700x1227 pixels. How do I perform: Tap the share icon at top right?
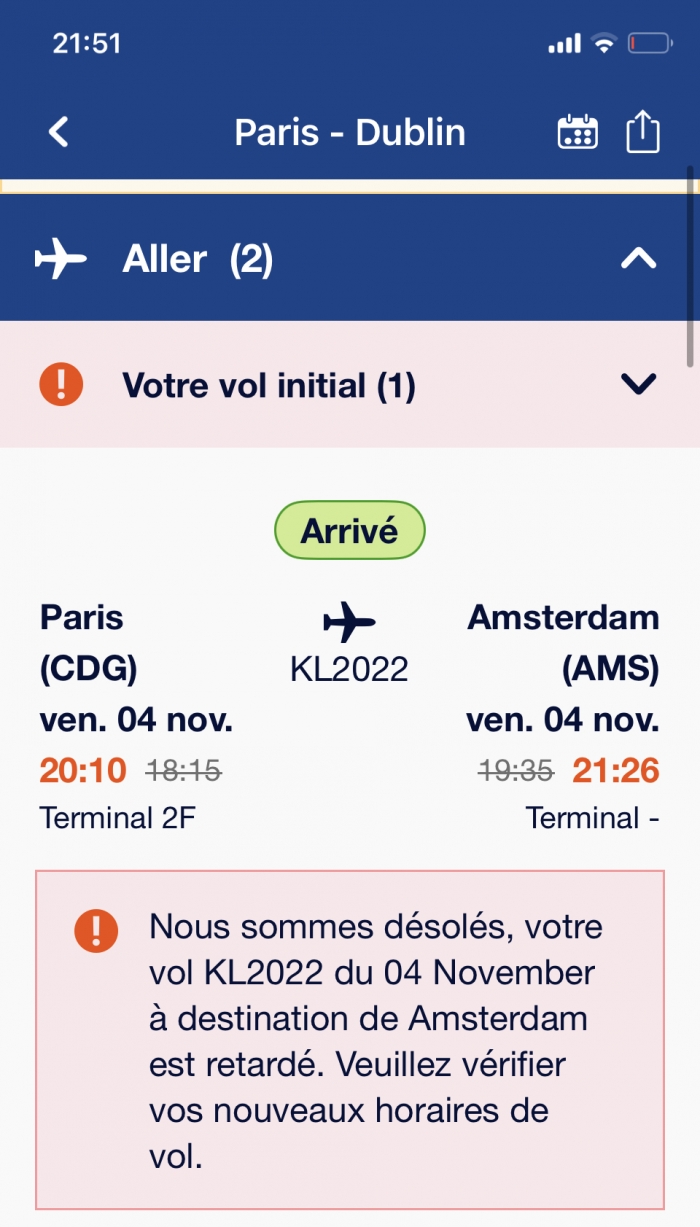(643, 131)
